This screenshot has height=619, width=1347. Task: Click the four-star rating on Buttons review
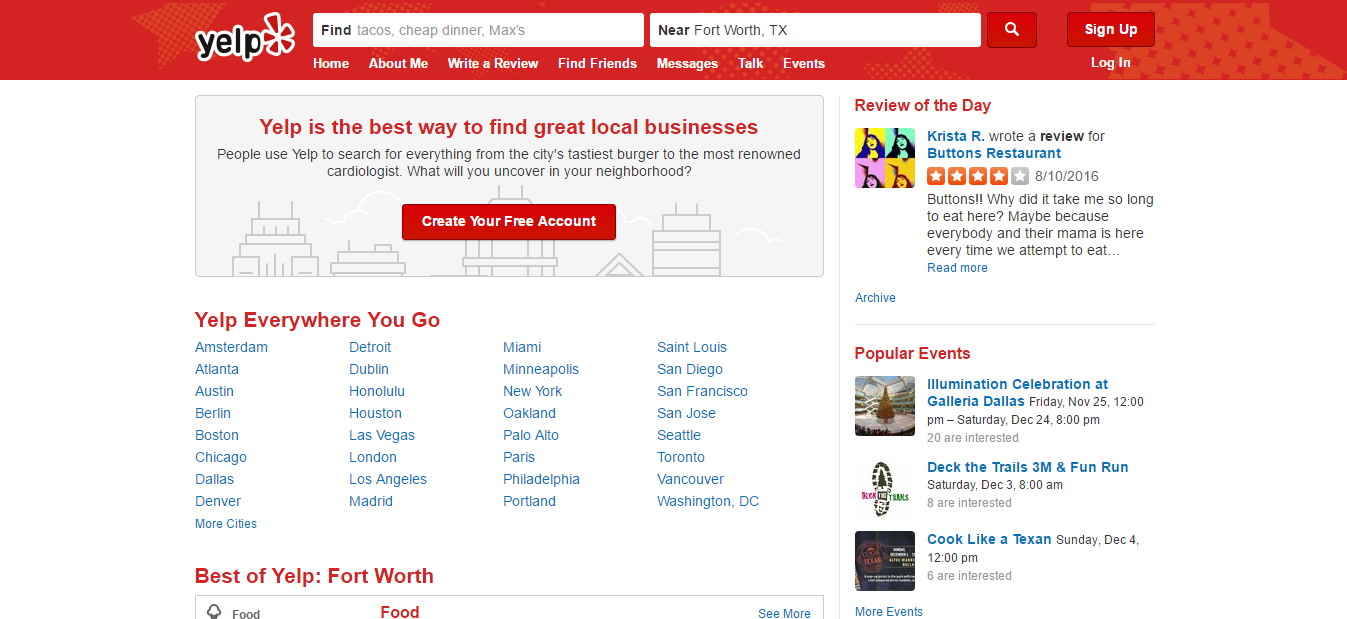click(x=977, y=176)
